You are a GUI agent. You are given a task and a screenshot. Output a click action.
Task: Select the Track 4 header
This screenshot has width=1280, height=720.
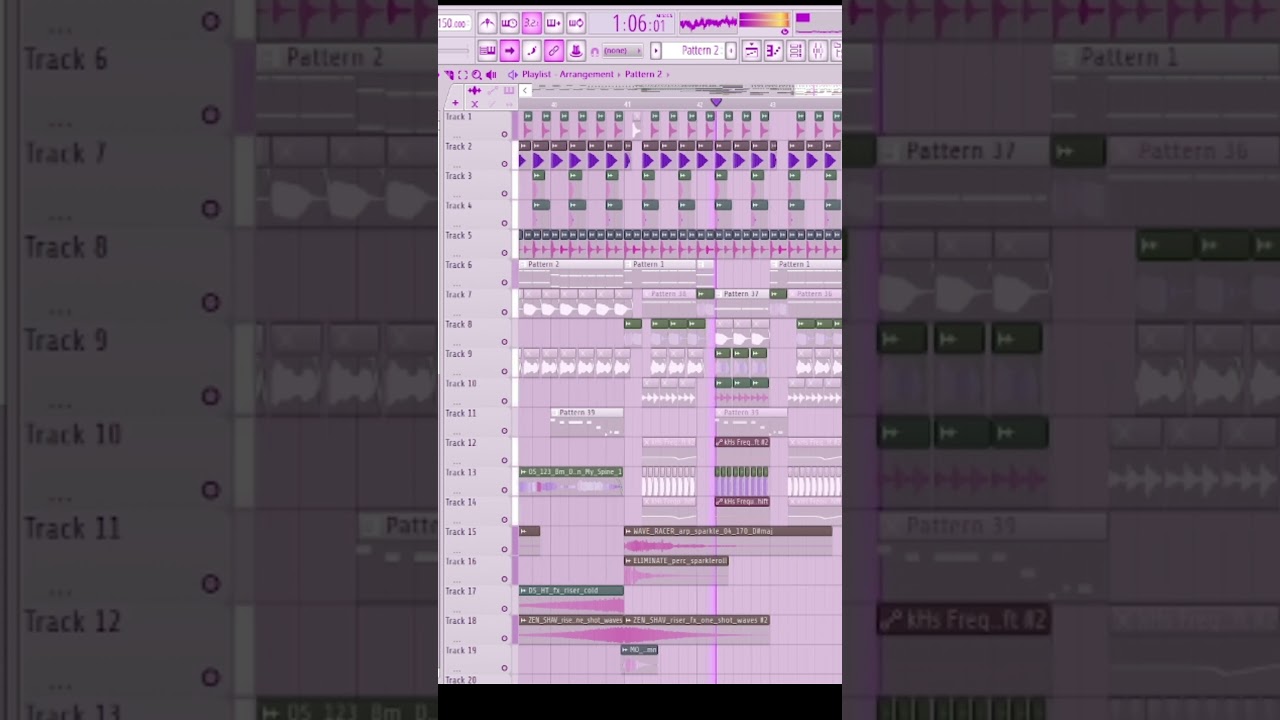pyautogui.click(x=477, y=213)
